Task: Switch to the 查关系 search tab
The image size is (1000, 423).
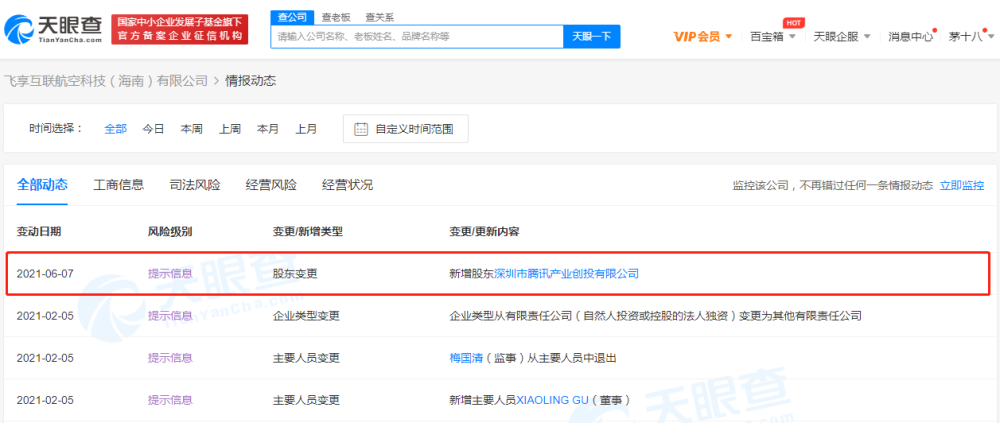Action: click(x=379, y=17)
